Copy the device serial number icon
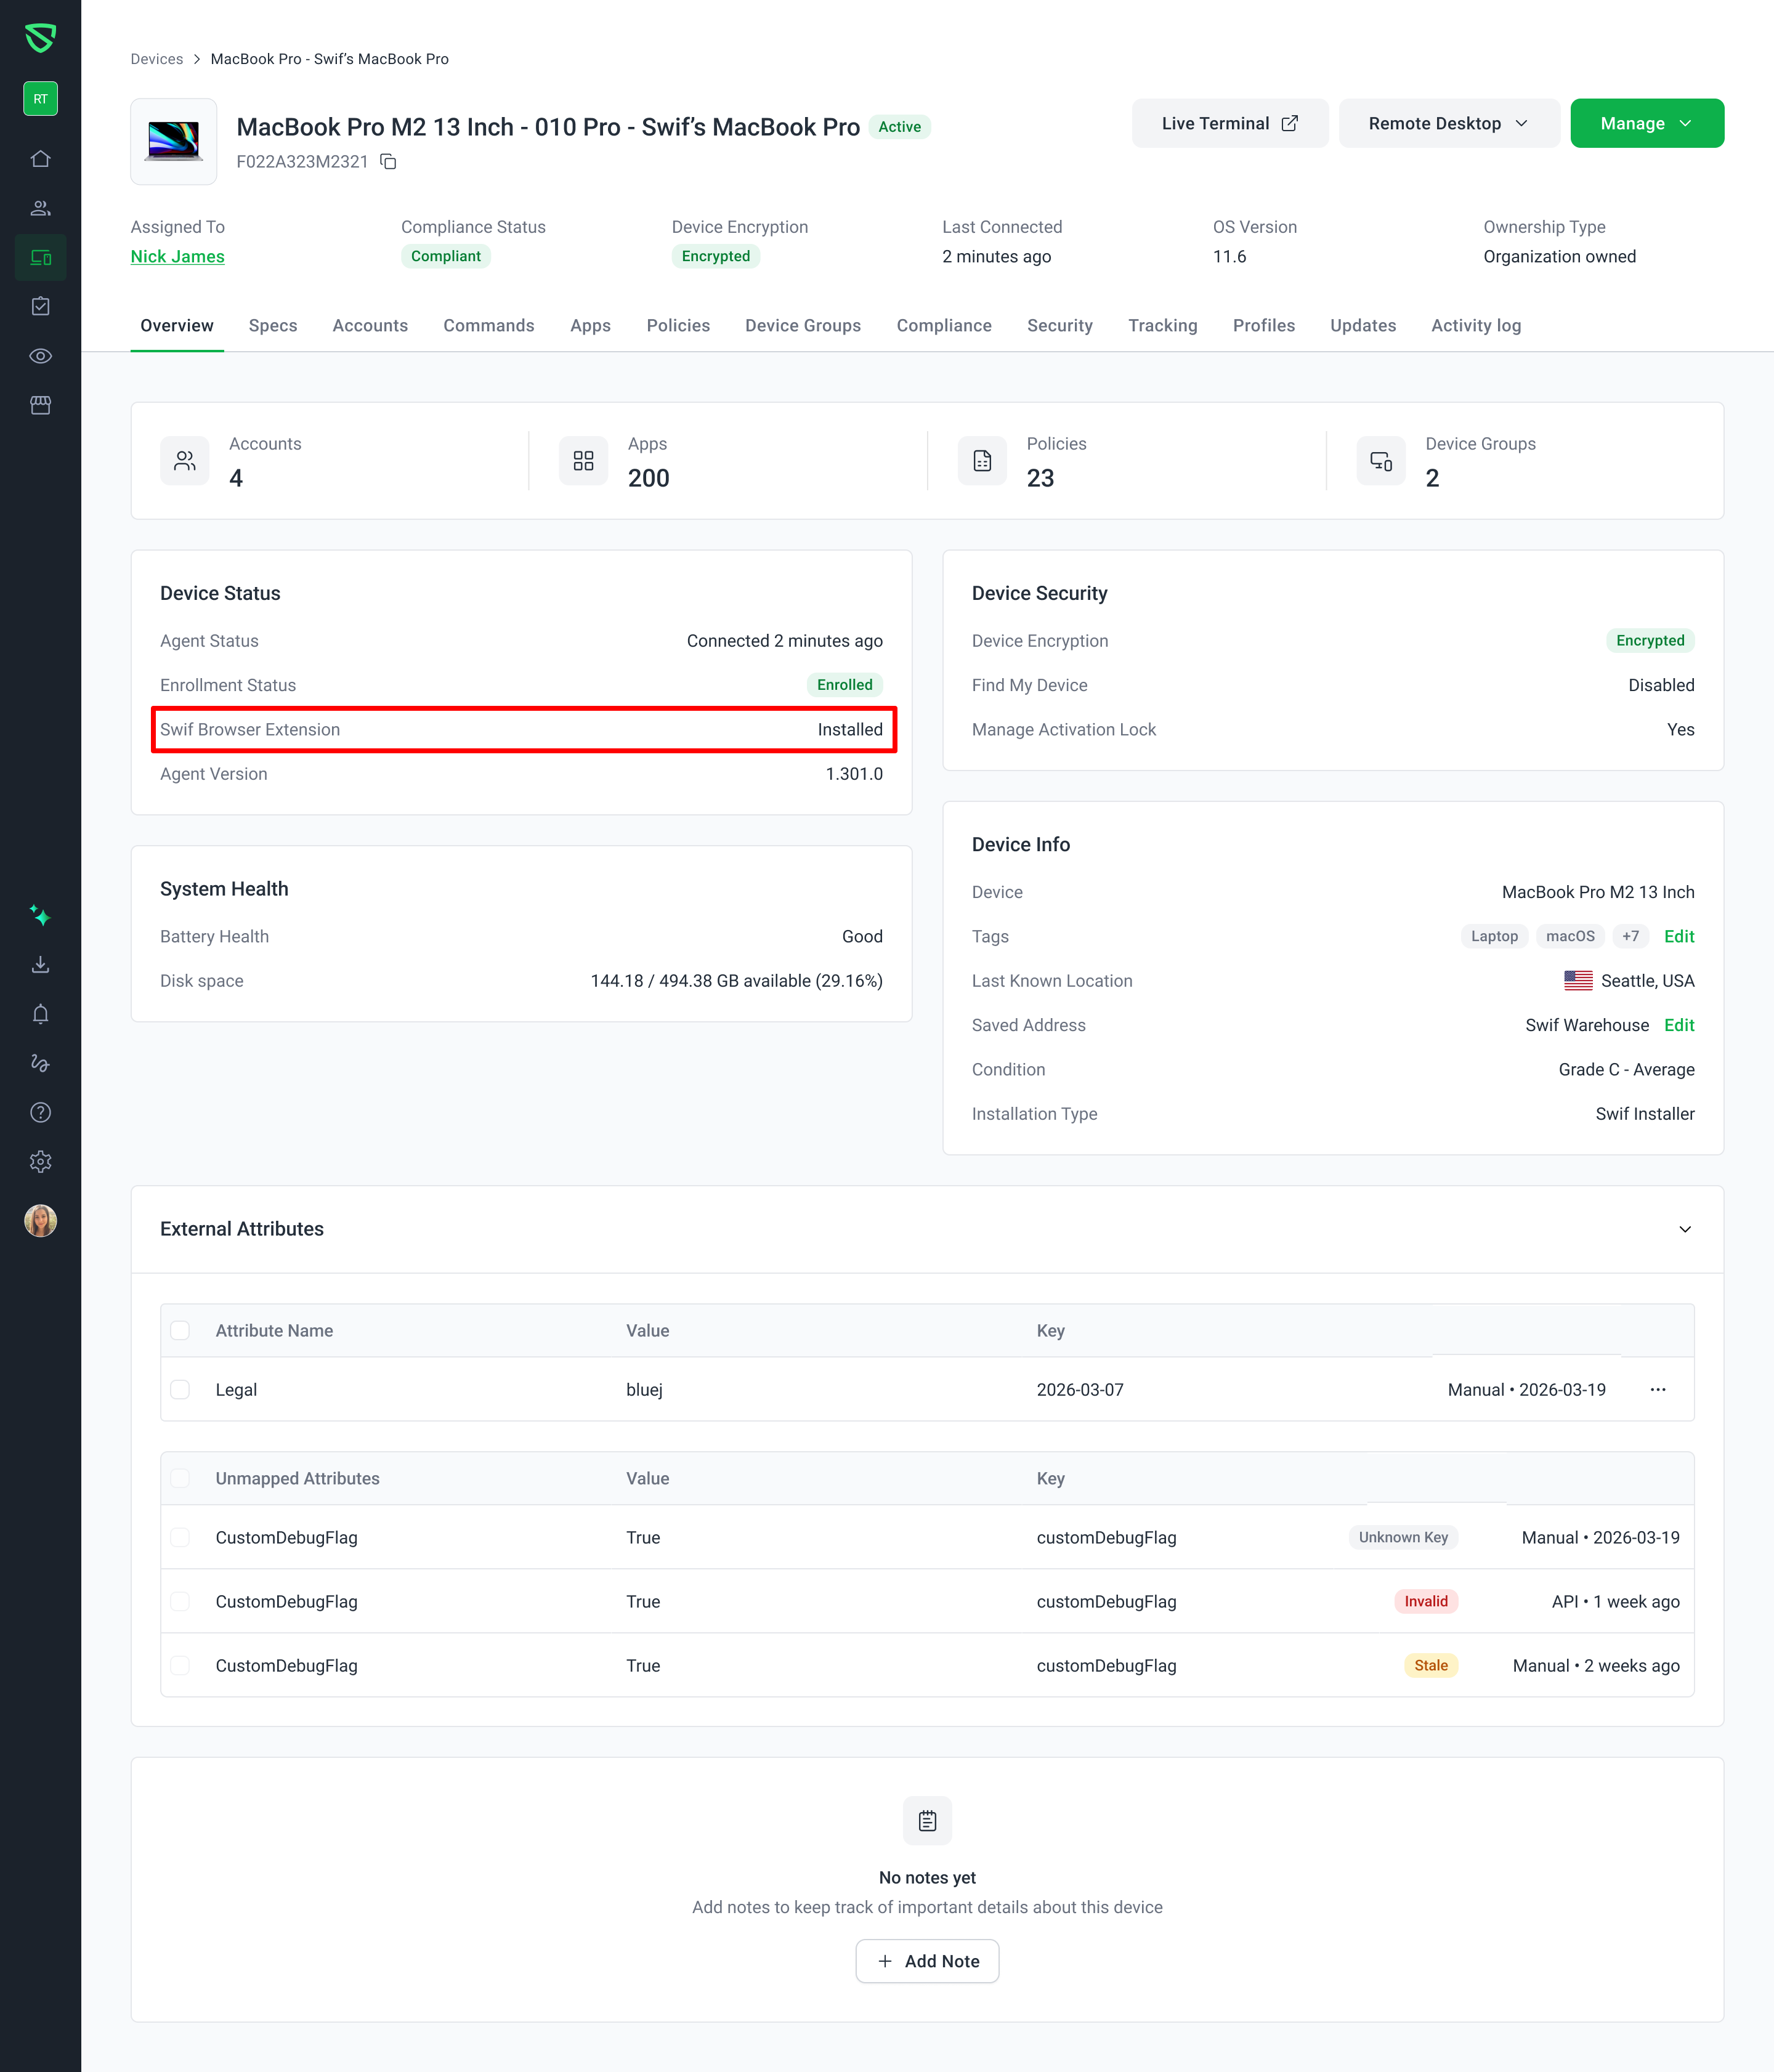 click(388, 162)
